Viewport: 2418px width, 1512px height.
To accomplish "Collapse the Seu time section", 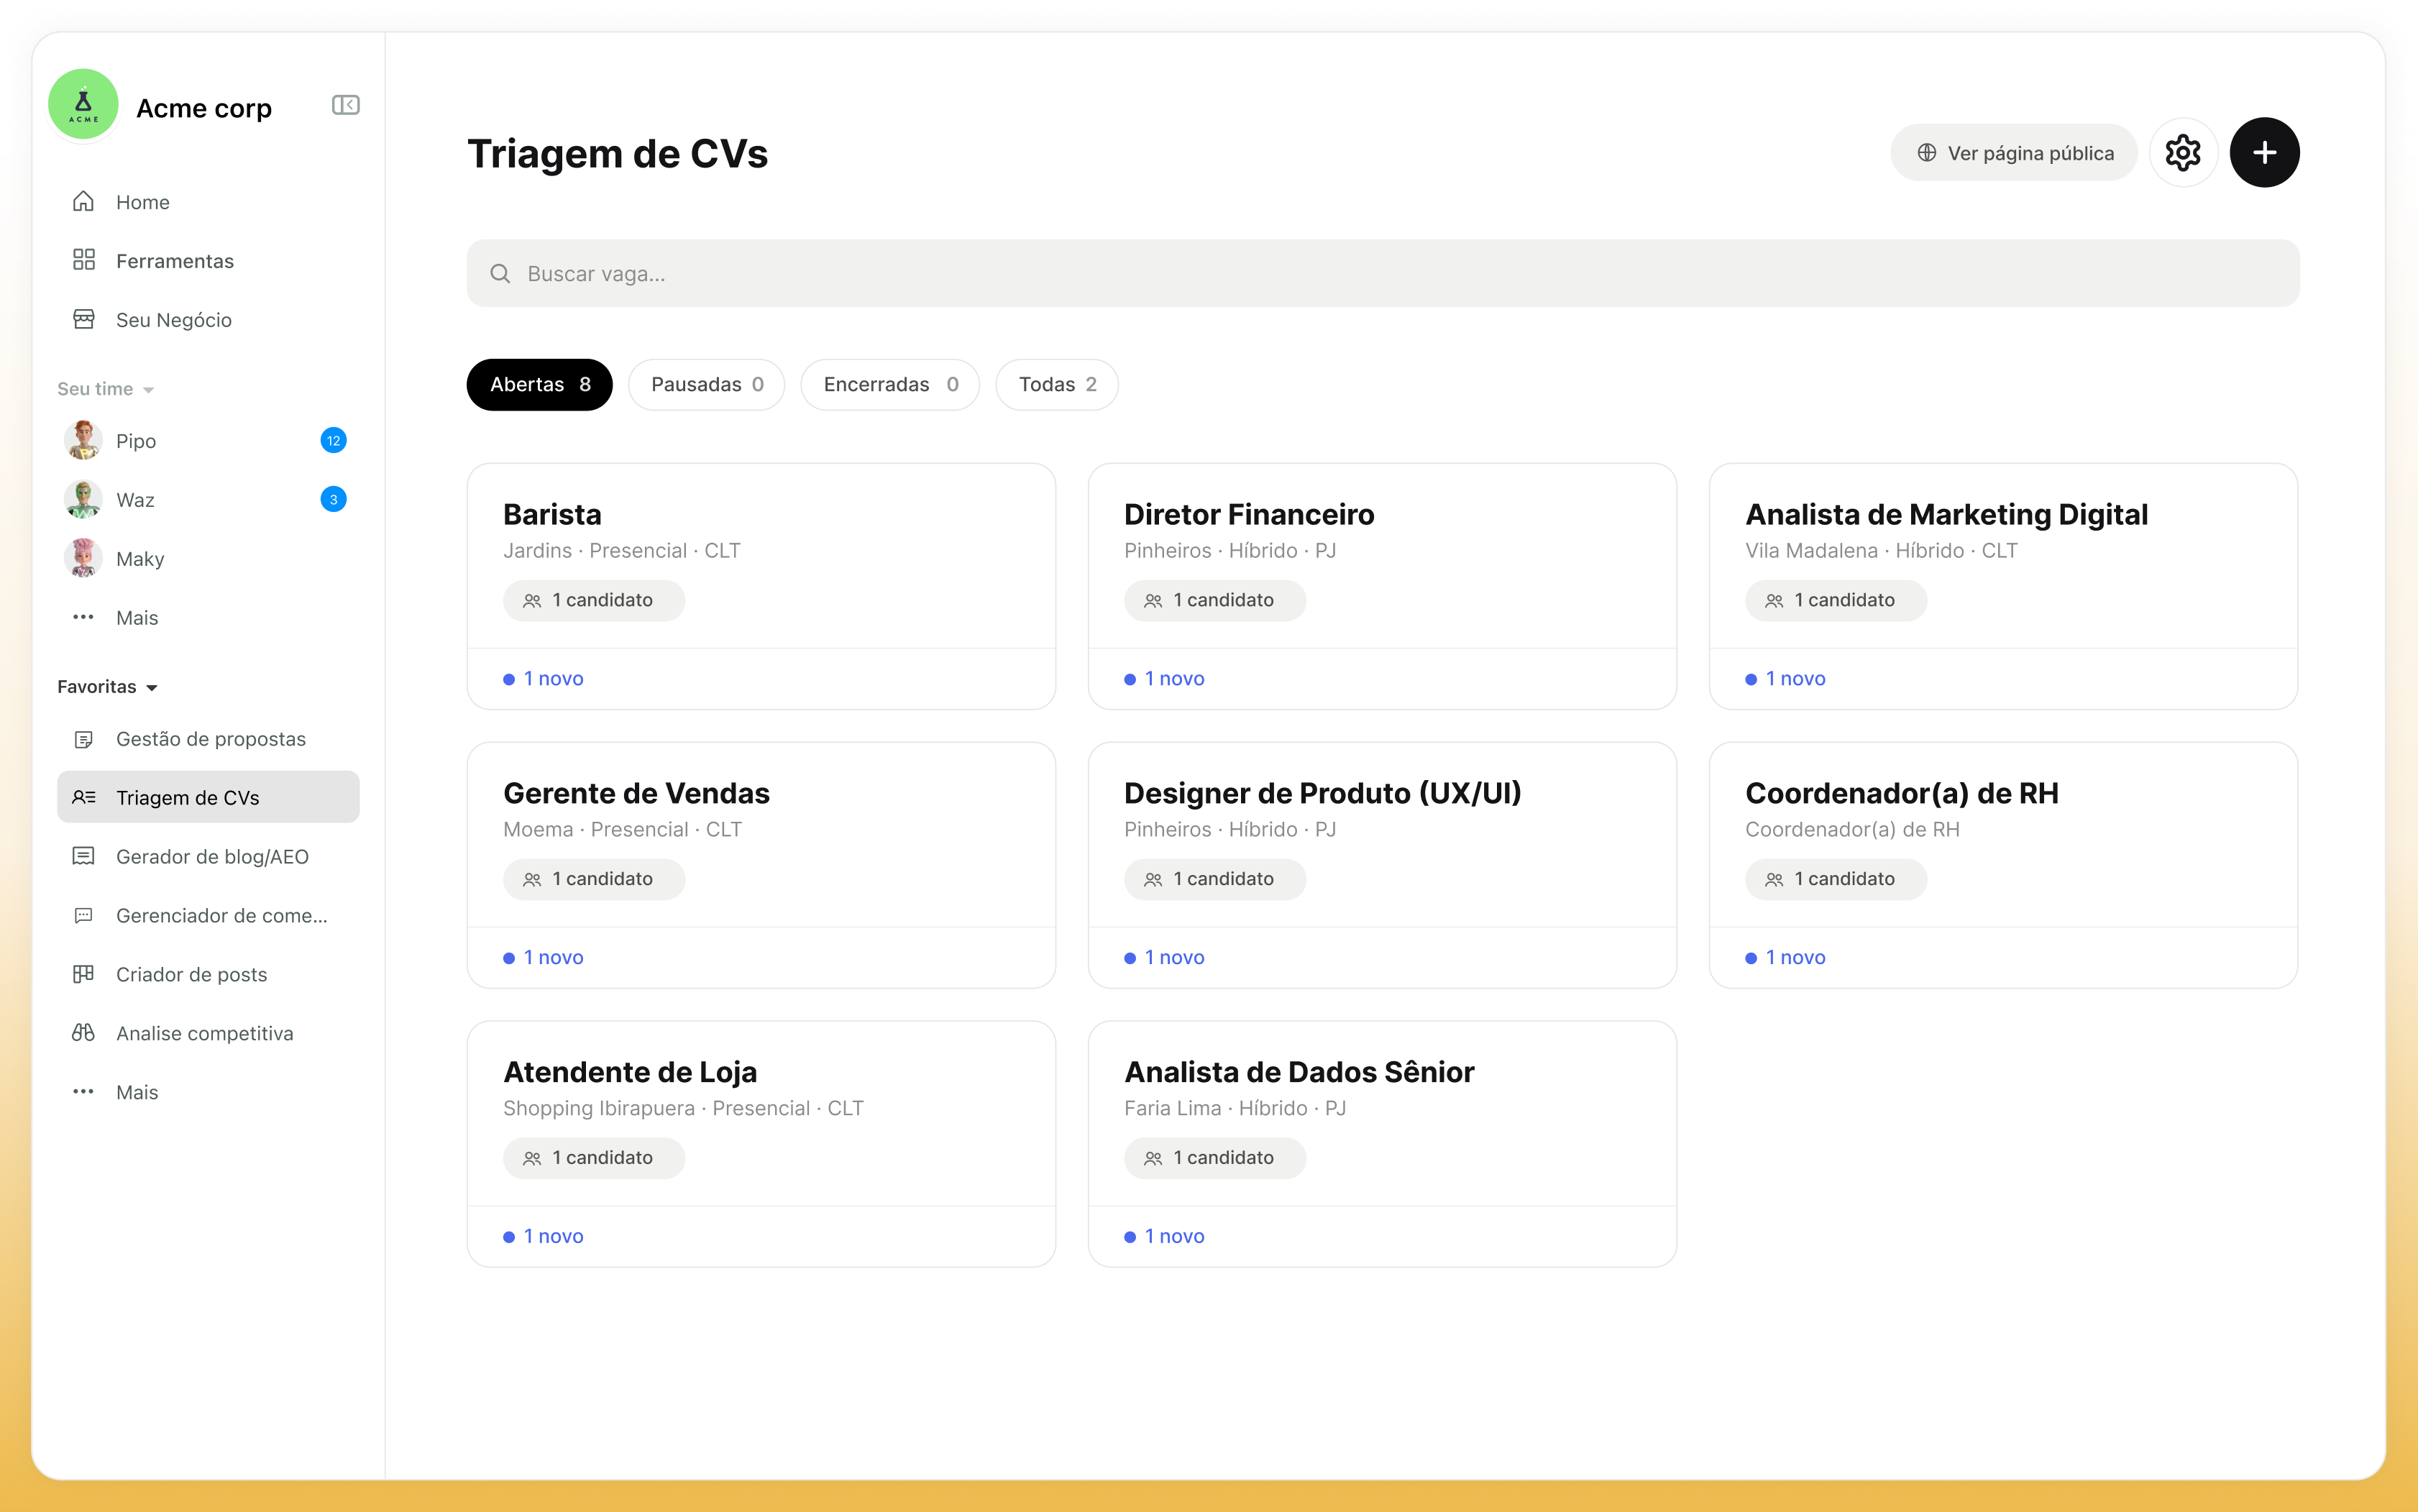I will tap(105, 389).
